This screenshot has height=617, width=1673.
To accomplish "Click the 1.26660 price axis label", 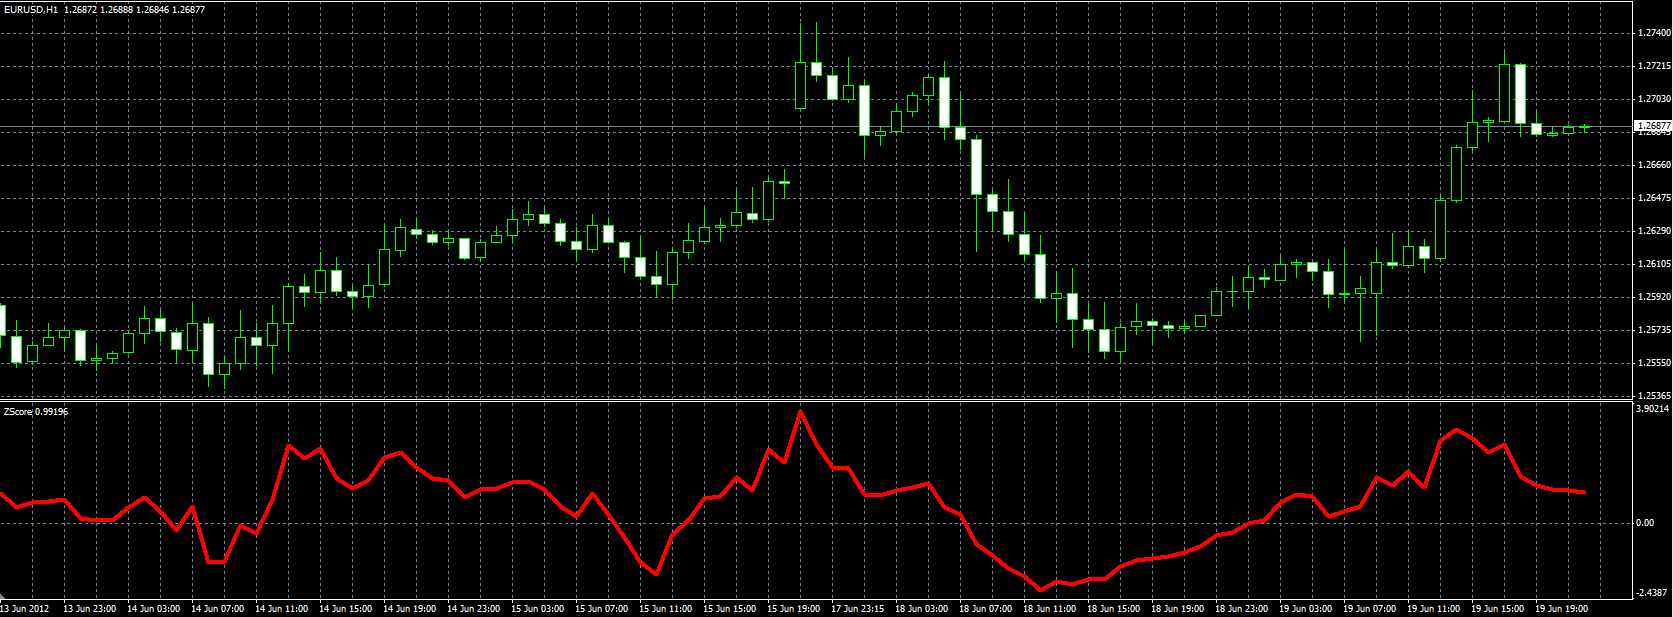I will click(1653, 165).
